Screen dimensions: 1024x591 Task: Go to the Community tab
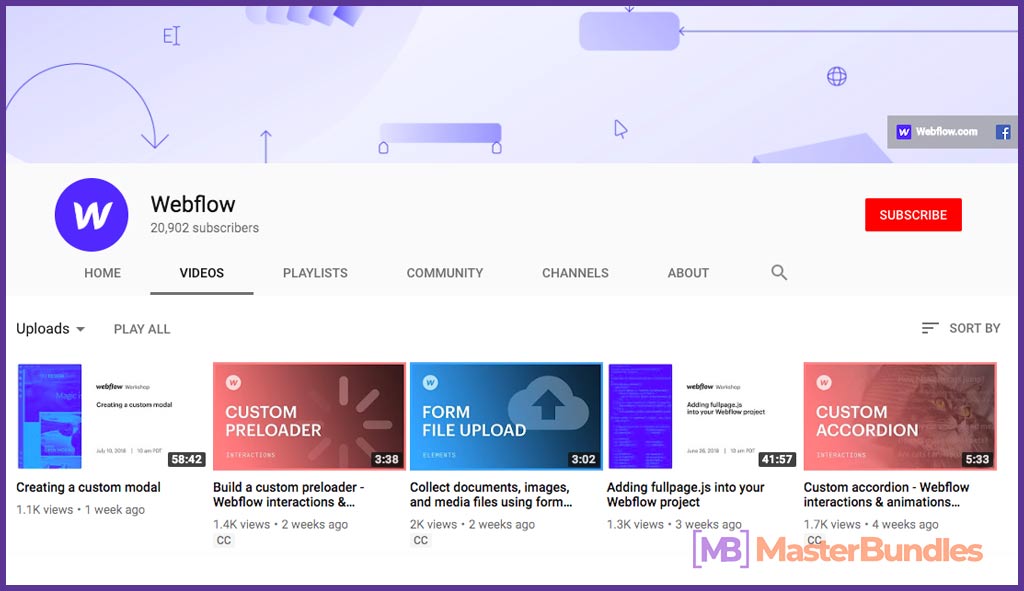[x=445, y=273]
